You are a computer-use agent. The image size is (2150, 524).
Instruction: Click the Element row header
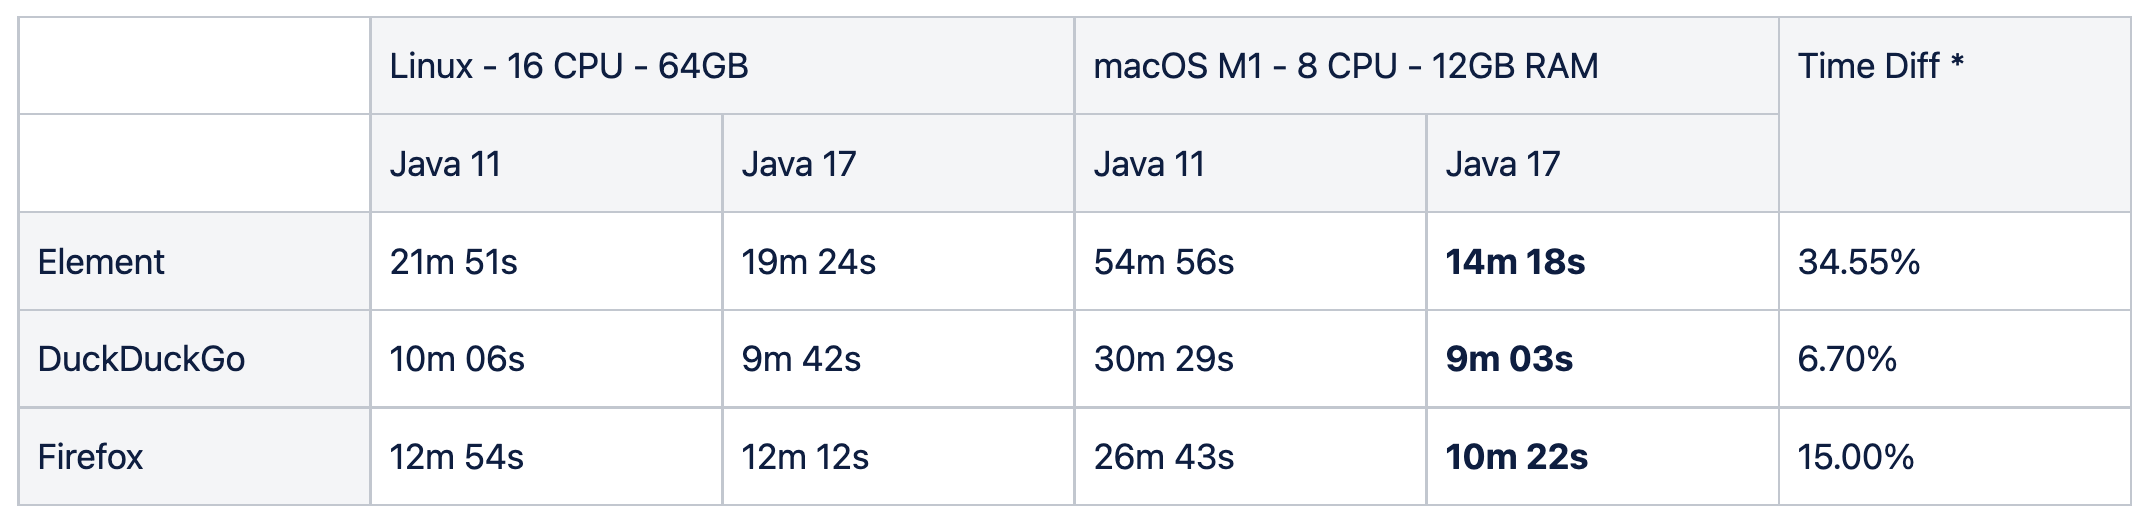coord(194,262)
